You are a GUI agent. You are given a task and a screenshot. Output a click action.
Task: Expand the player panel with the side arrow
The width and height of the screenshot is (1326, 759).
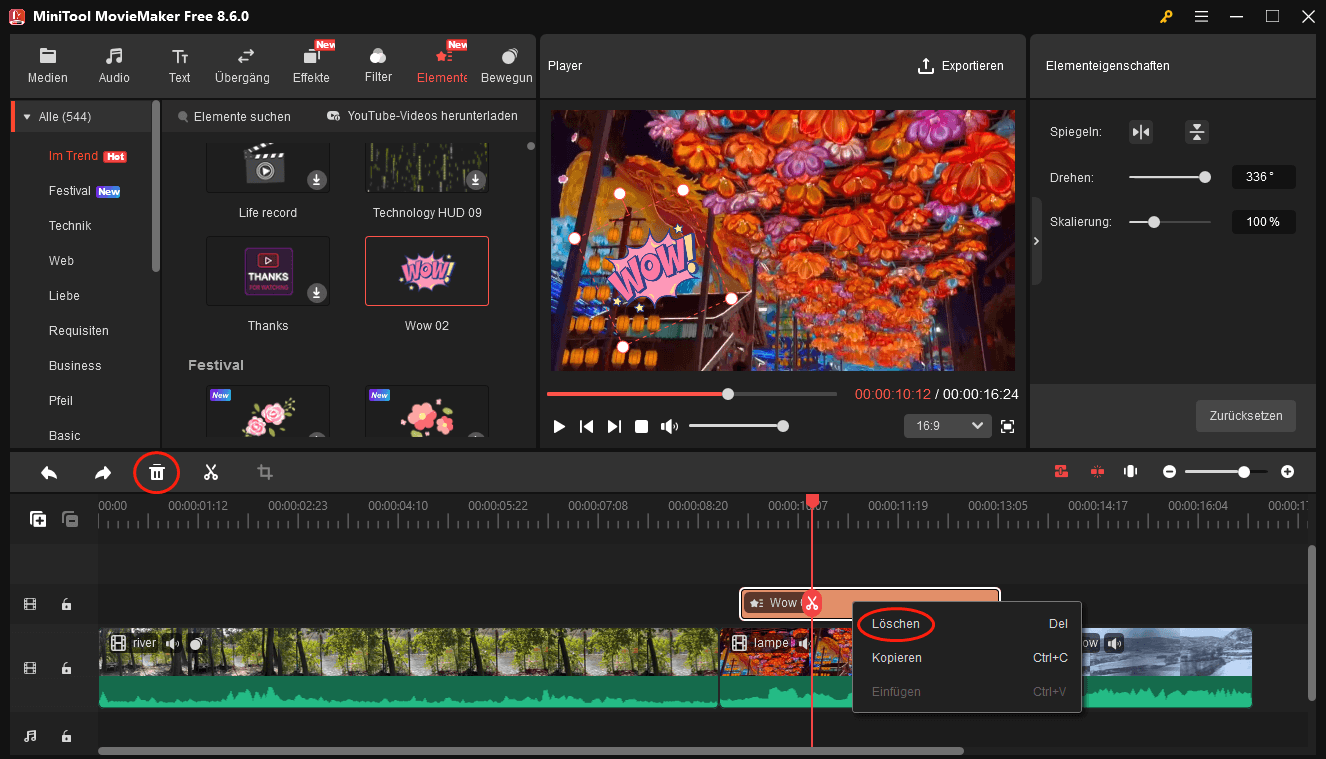(1038, 240)
